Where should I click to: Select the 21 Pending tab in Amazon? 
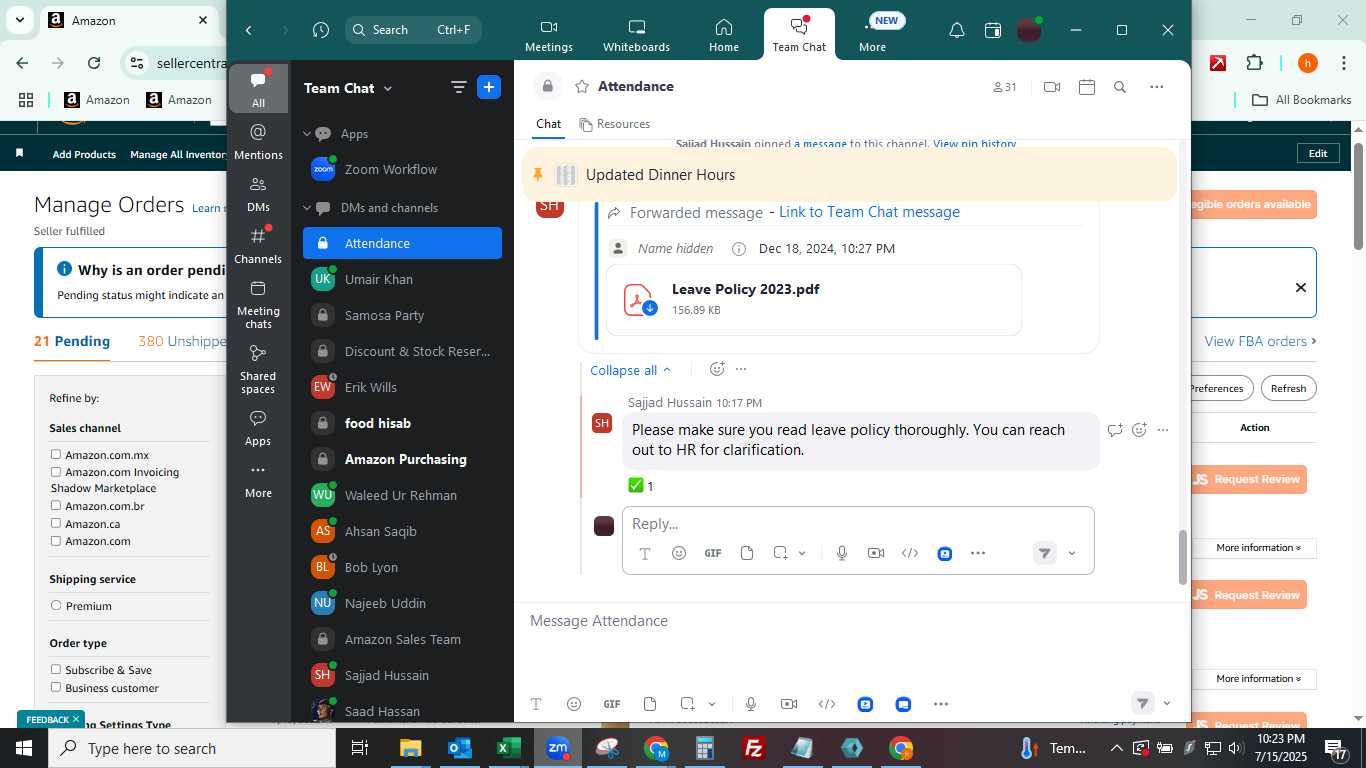72,341
